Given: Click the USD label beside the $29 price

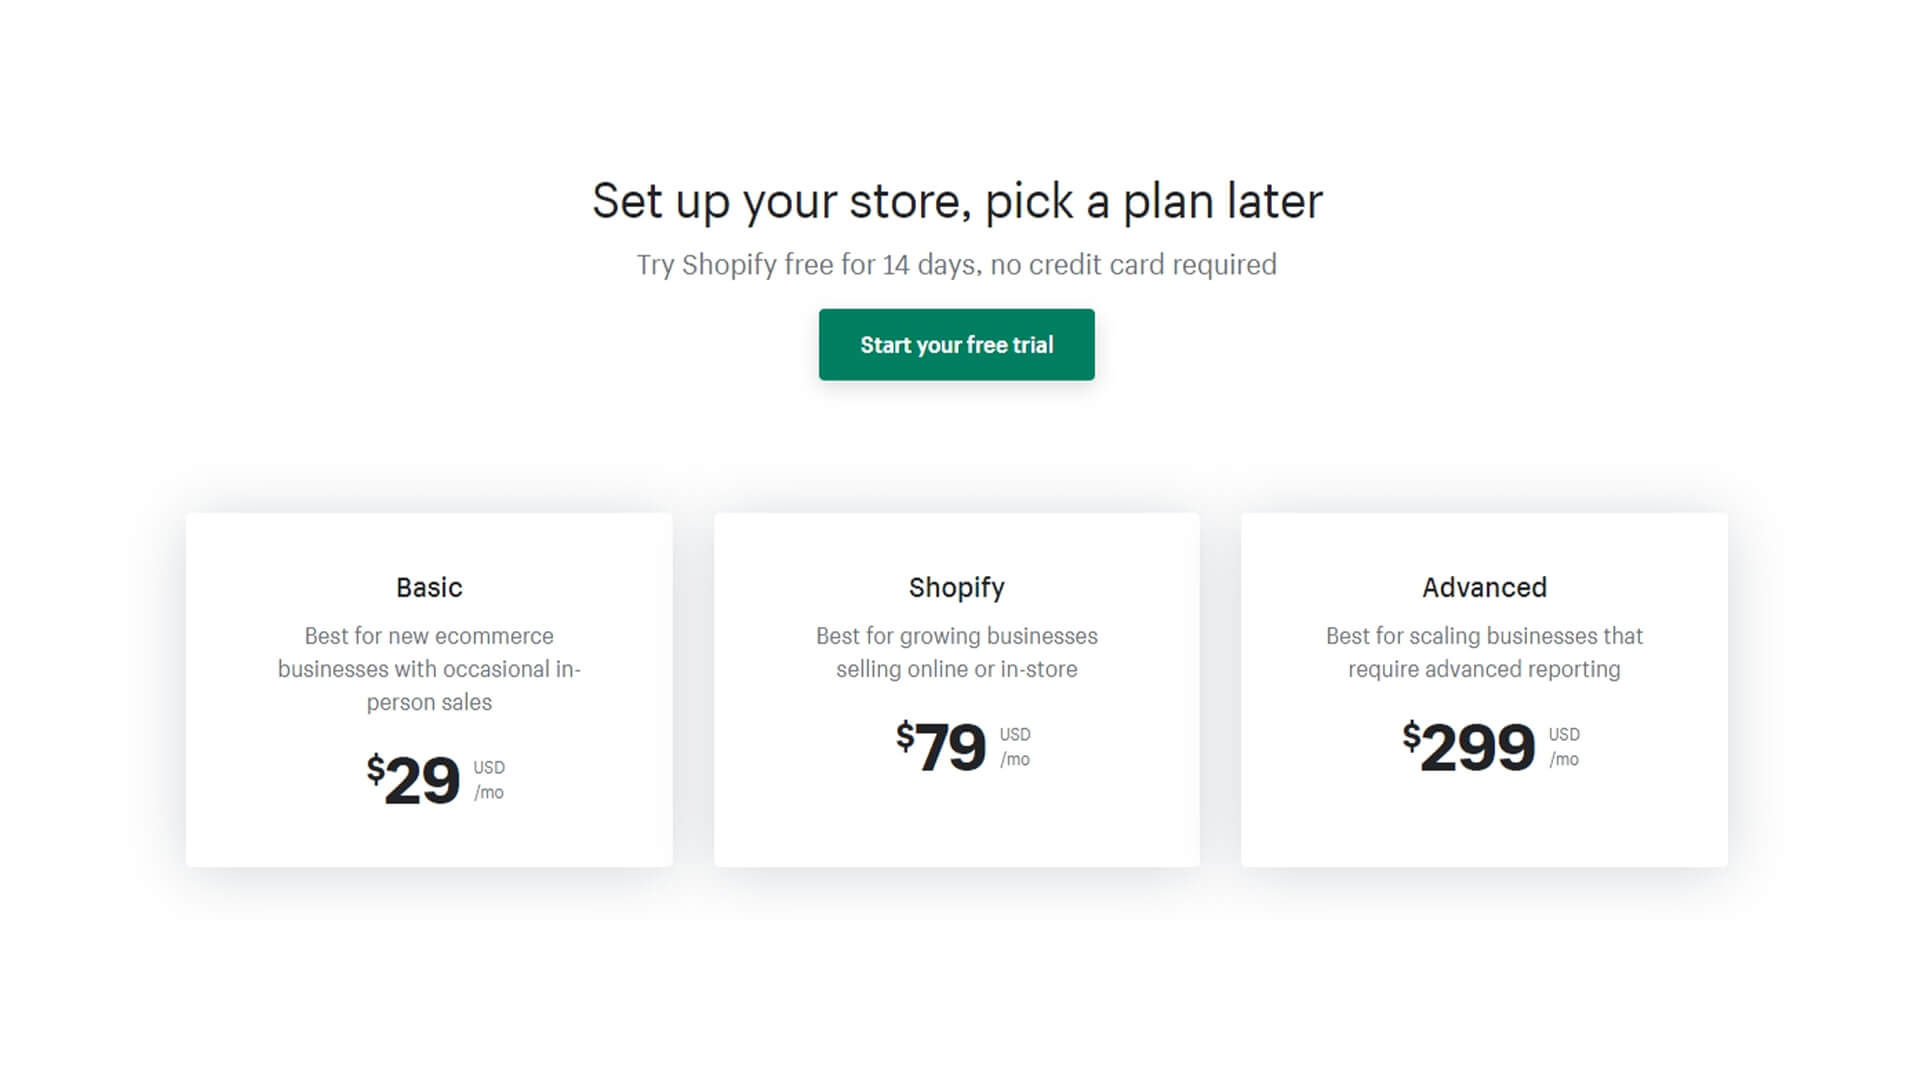Looking at the screenshot, I should (x=489, y=768).
